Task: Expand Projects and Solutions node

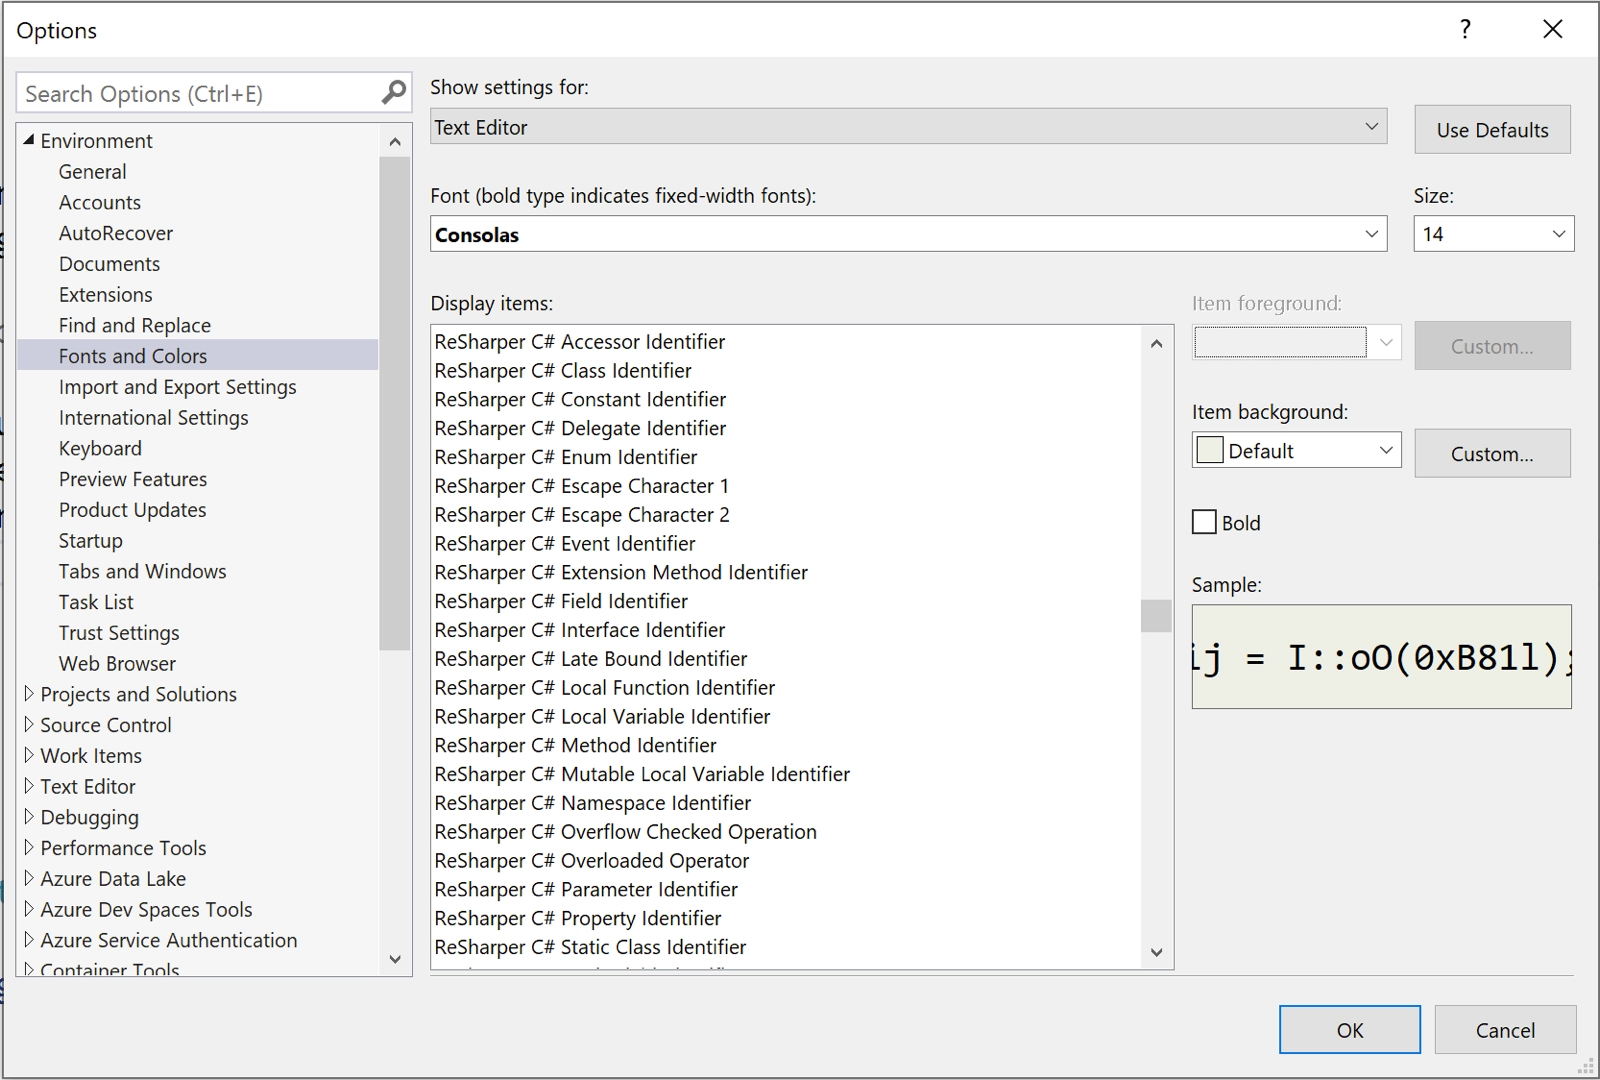Action: coord(29,693)
